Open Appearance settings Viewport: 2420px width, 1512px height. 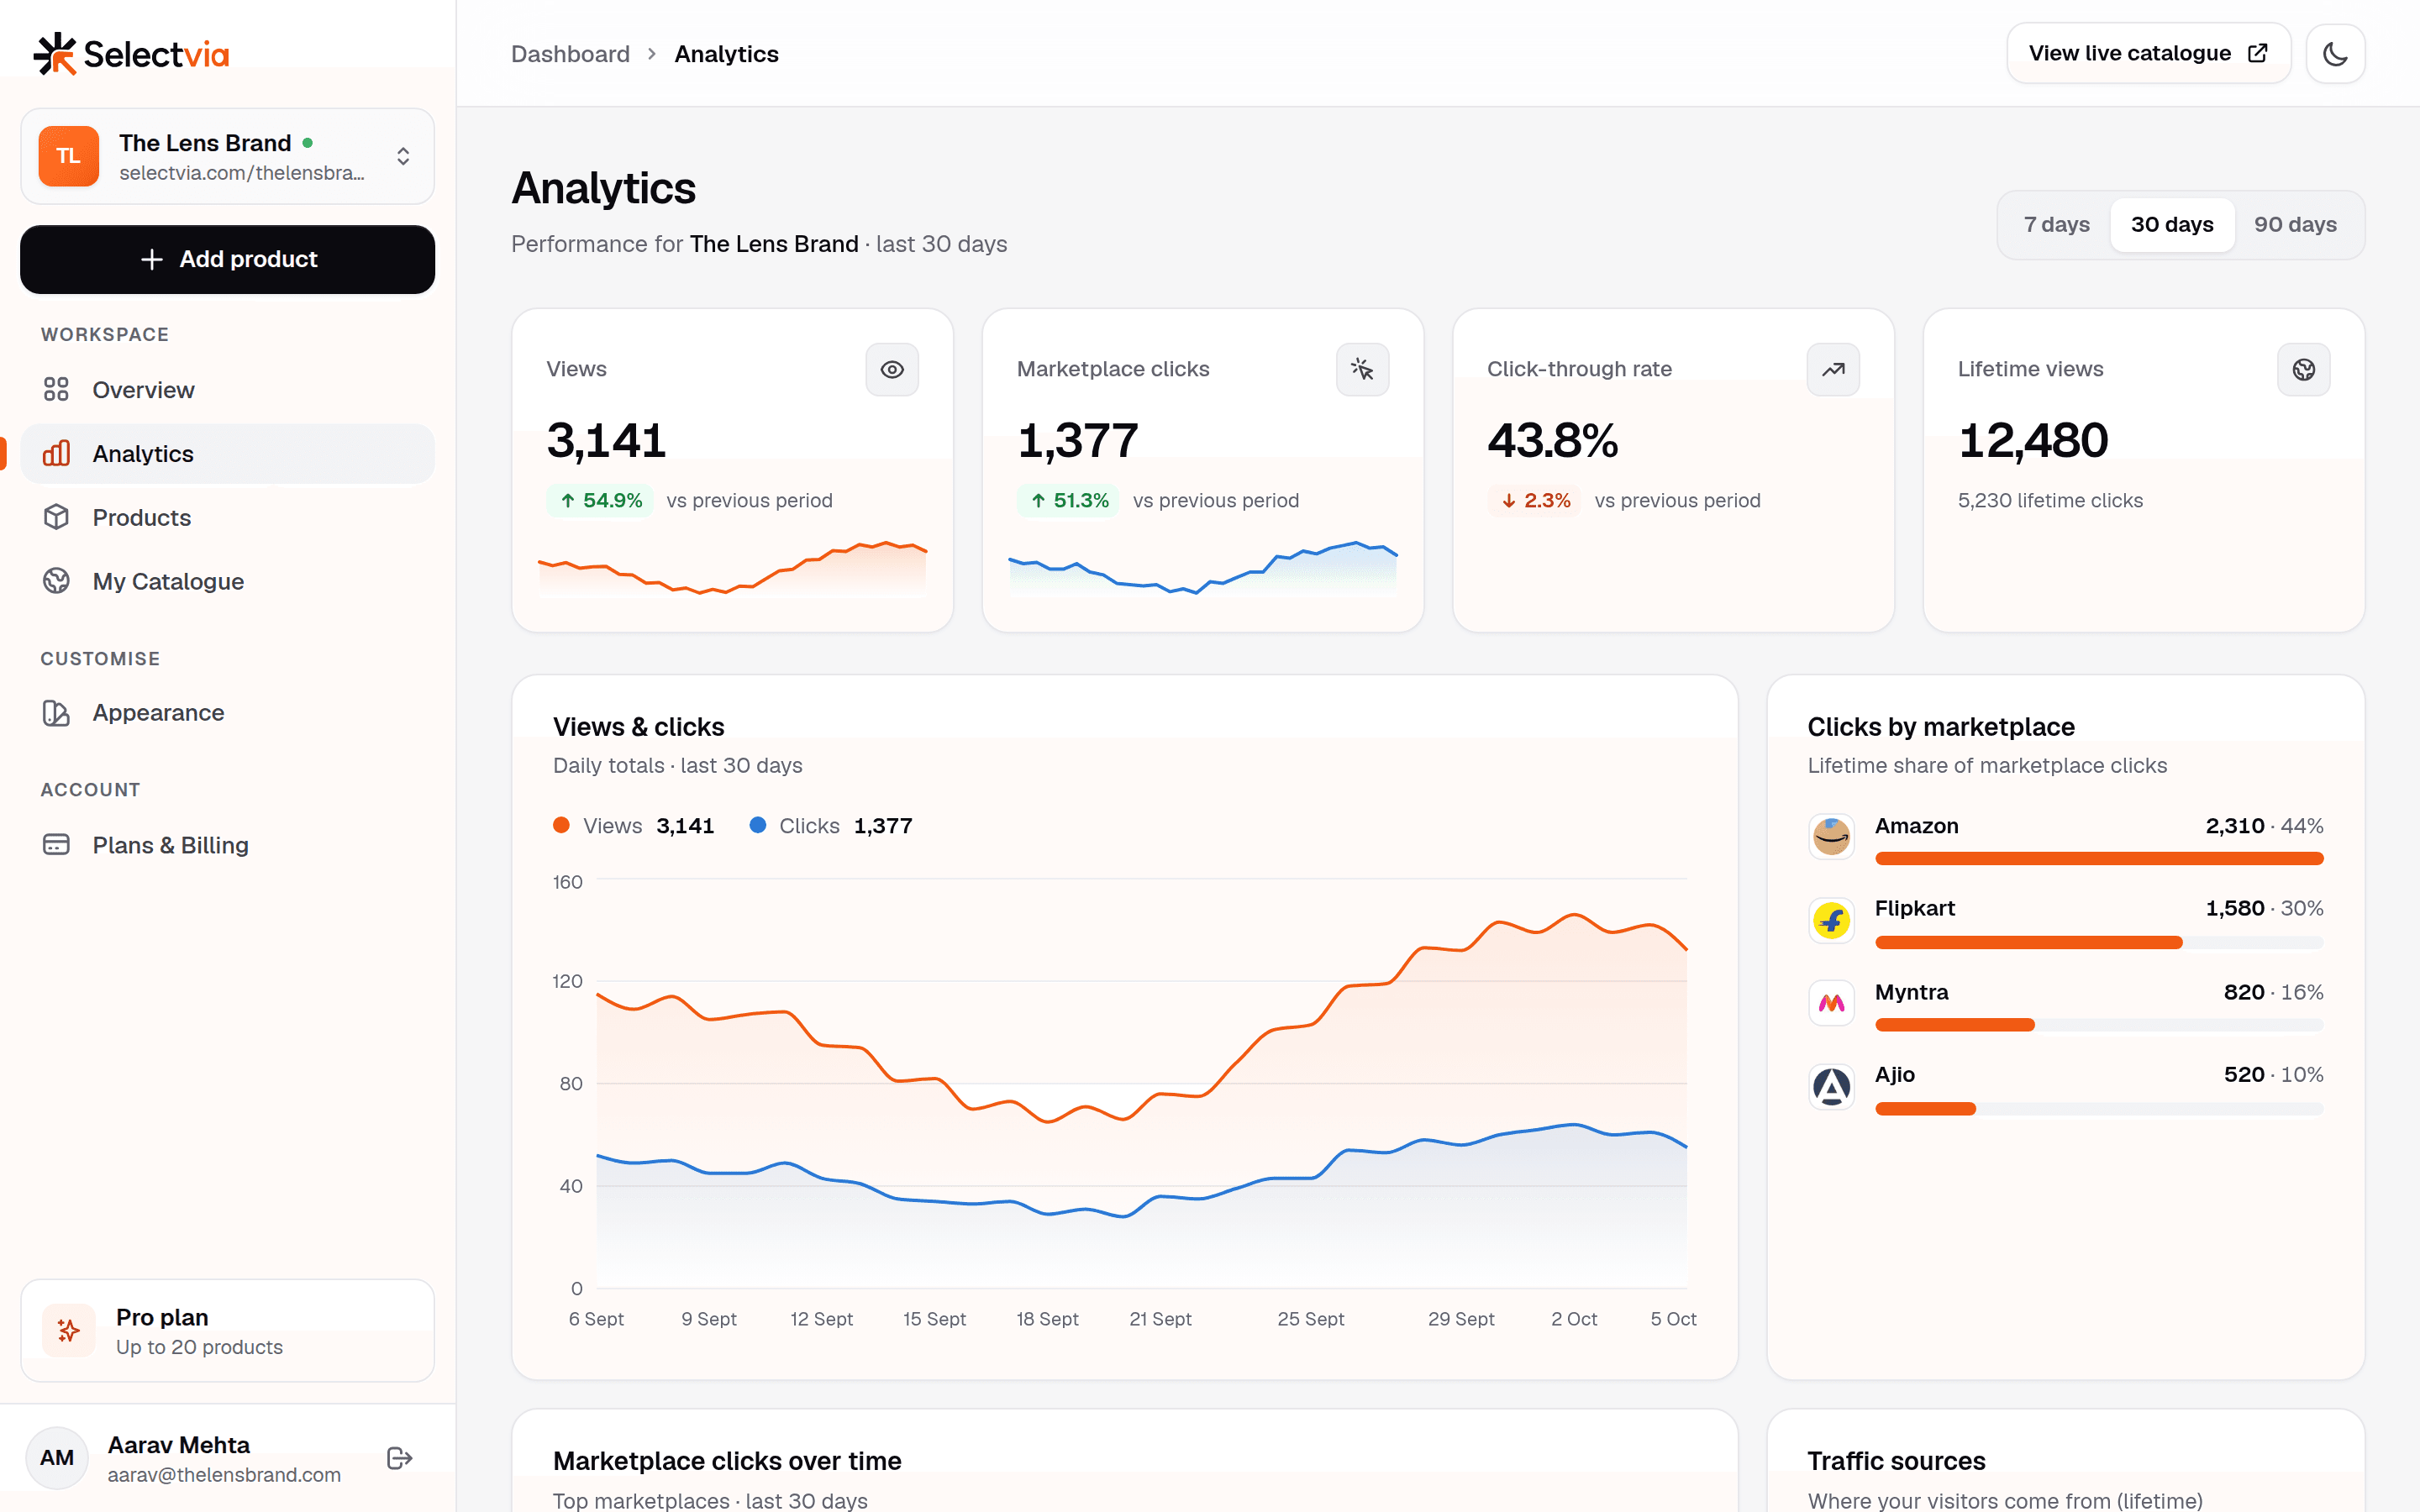click(x=227, y=713)
